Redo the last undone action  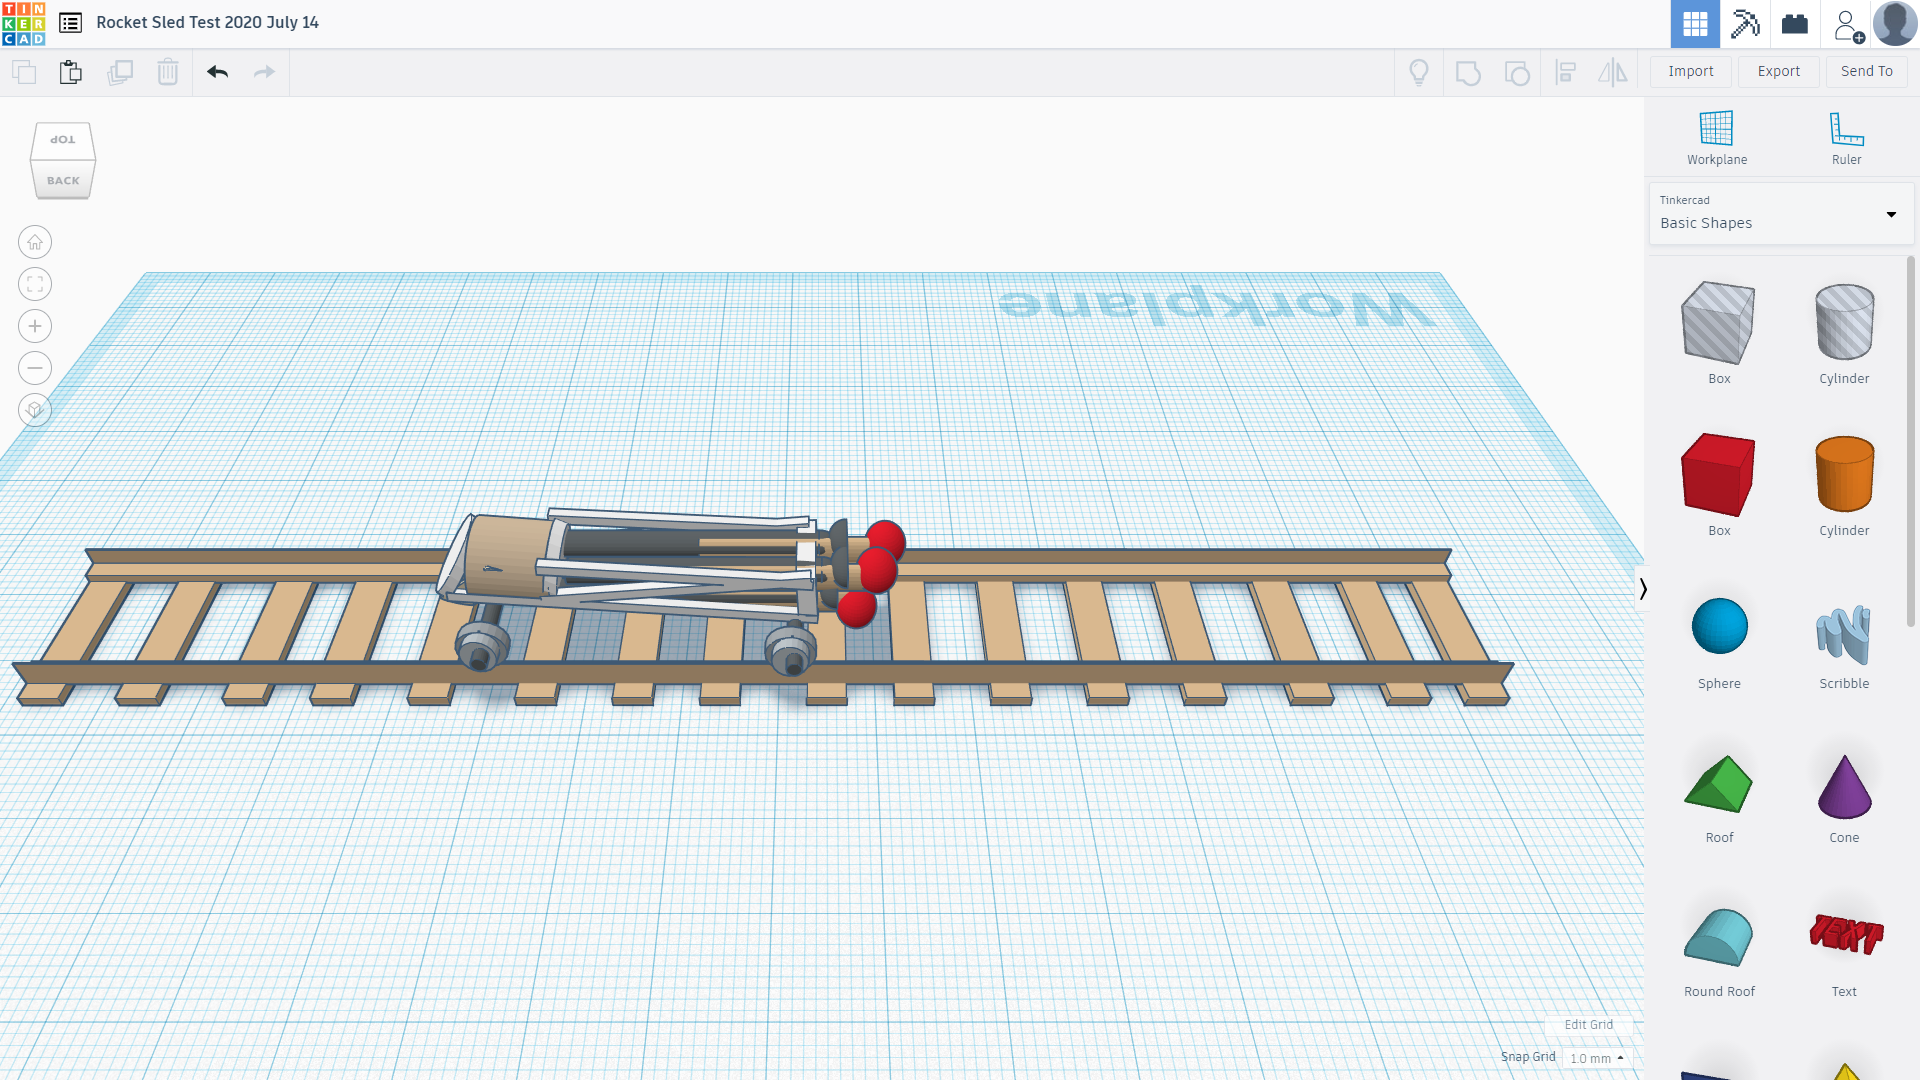pyautogui.click(x=264, y=72)
